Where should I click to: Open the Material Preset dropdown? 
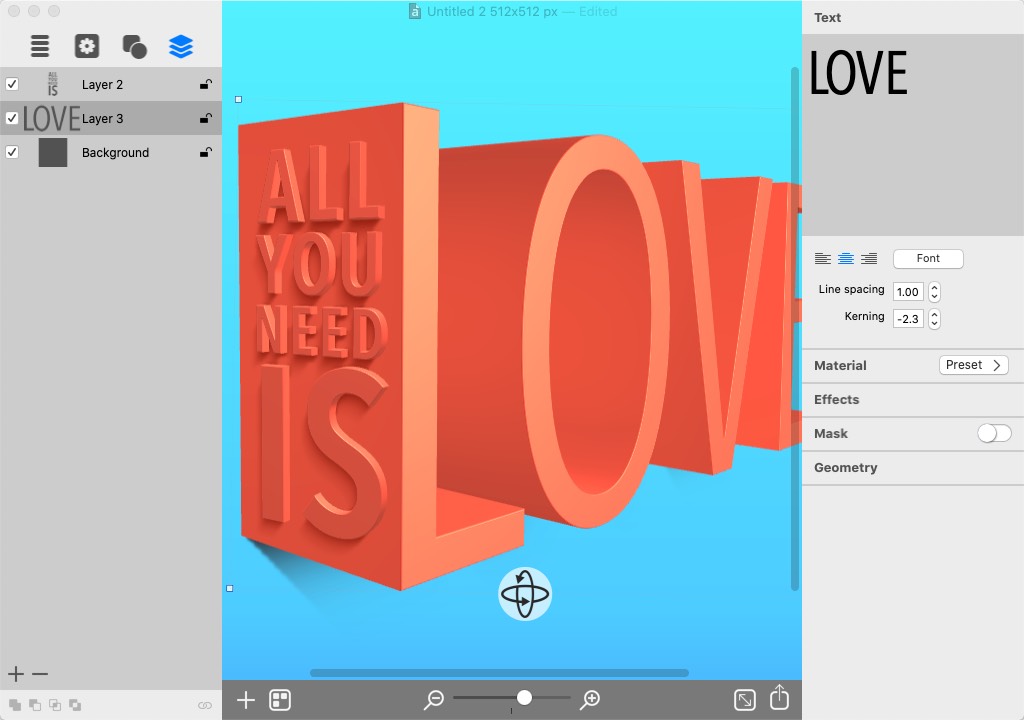click(x=973, y=365)
